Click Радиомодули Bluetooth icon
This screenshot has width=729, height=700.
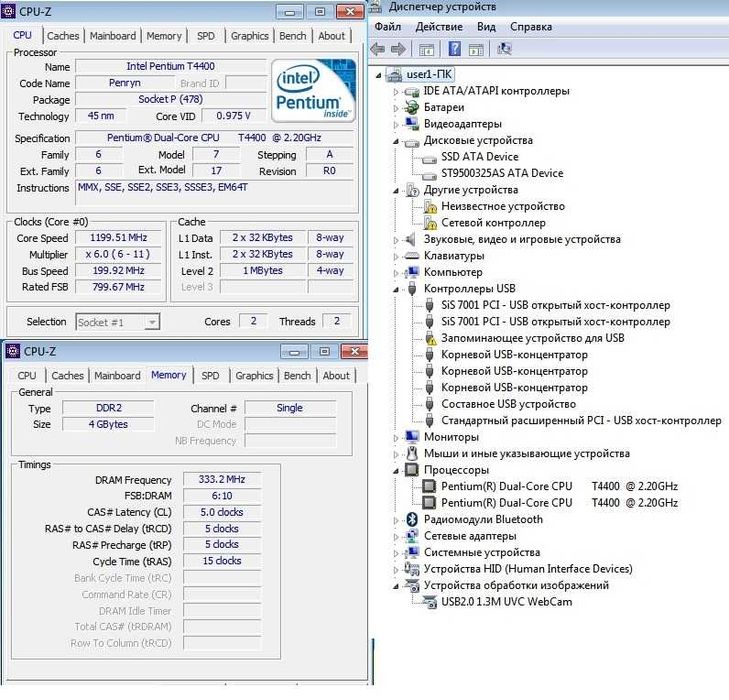(411, 519)
